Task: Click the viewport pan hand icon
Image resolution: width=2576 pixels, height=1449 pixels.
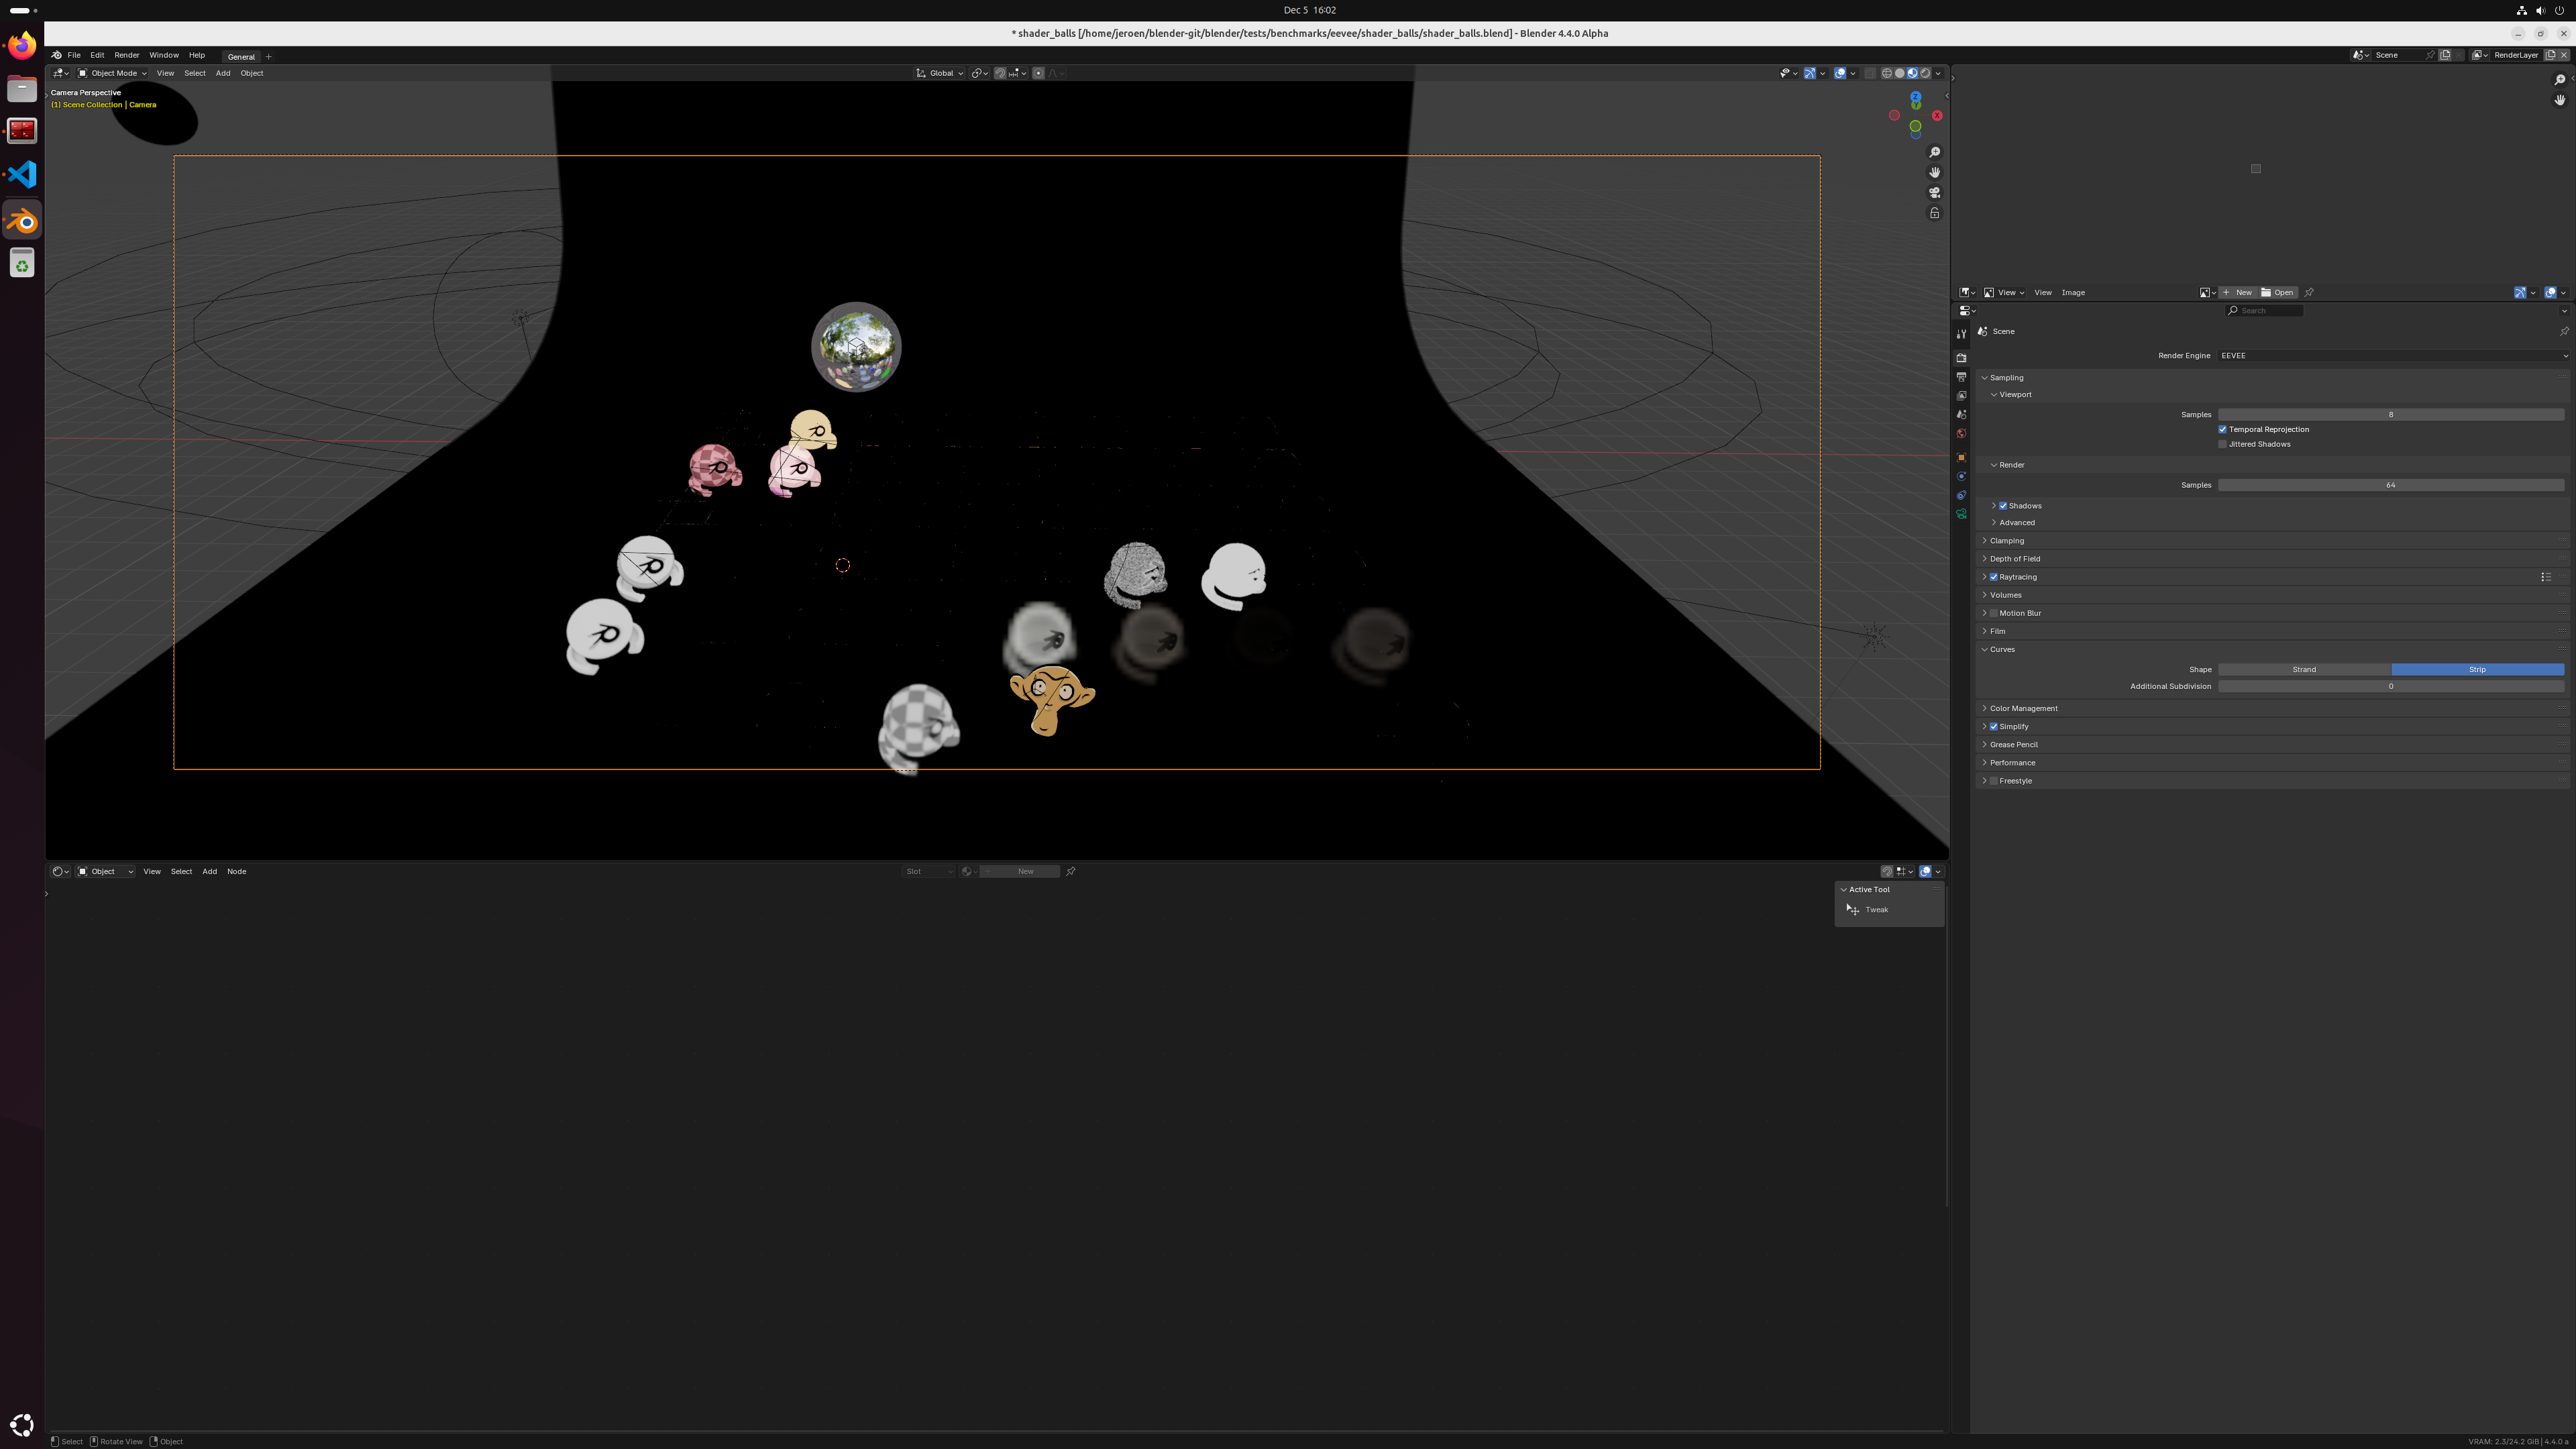Action: click(1935, 172)
